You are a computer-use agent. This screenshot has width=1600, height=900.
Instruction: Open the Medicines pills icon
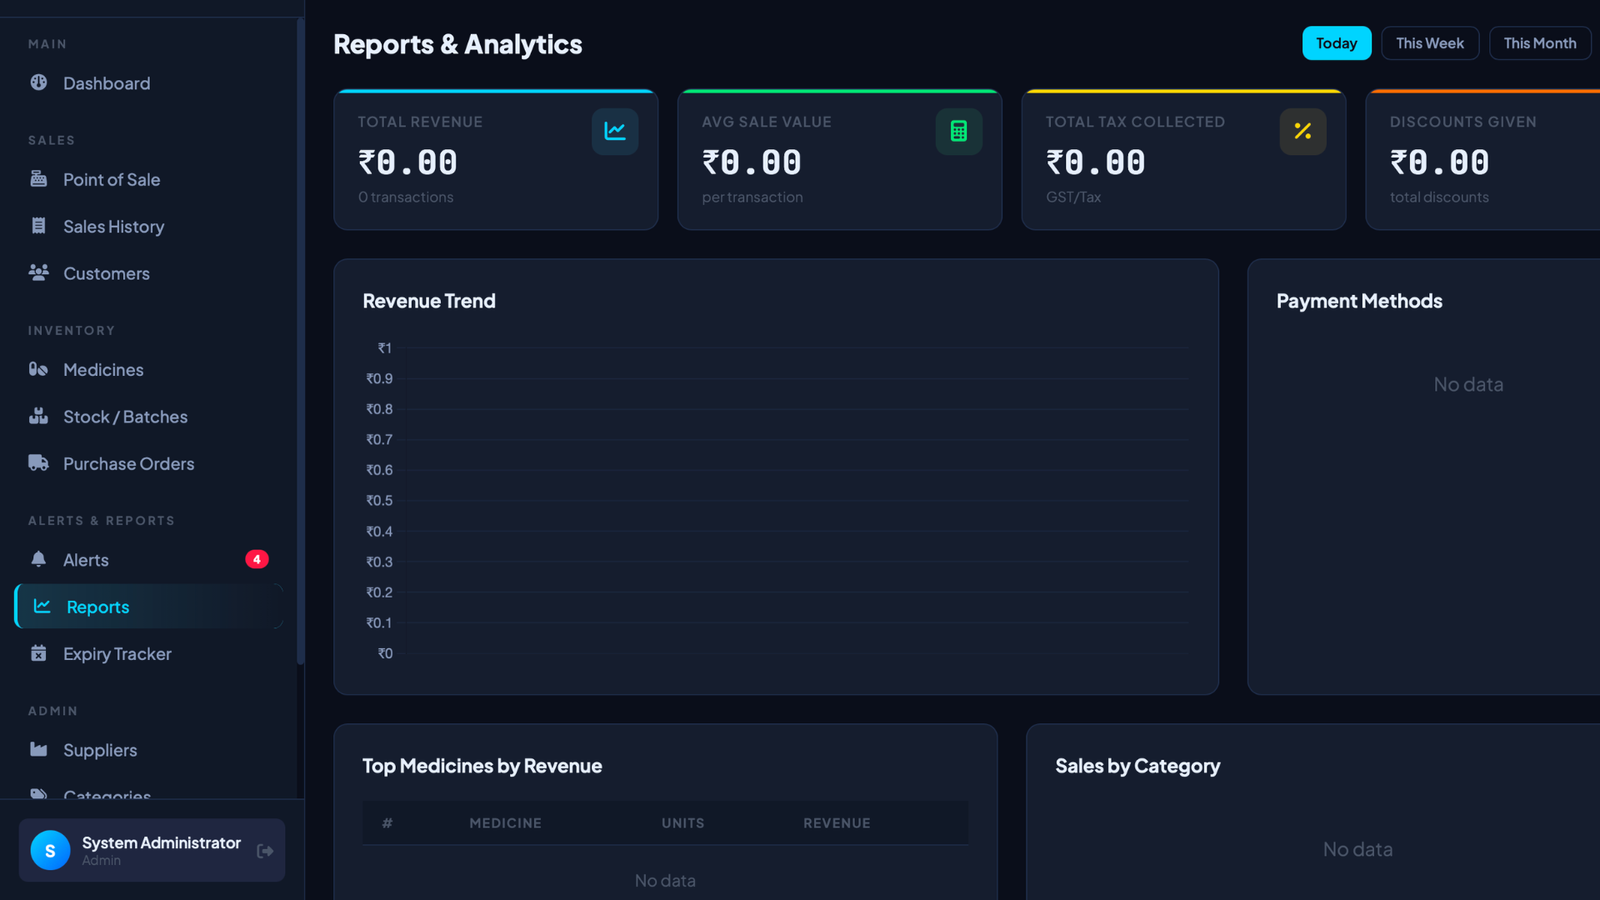tap(38, 369)
